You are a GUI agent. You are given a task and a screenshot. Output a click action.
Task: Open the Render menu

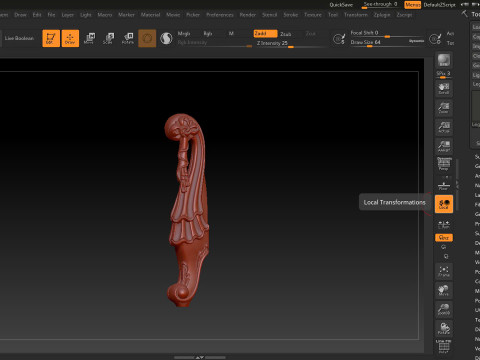pos(248,15)
